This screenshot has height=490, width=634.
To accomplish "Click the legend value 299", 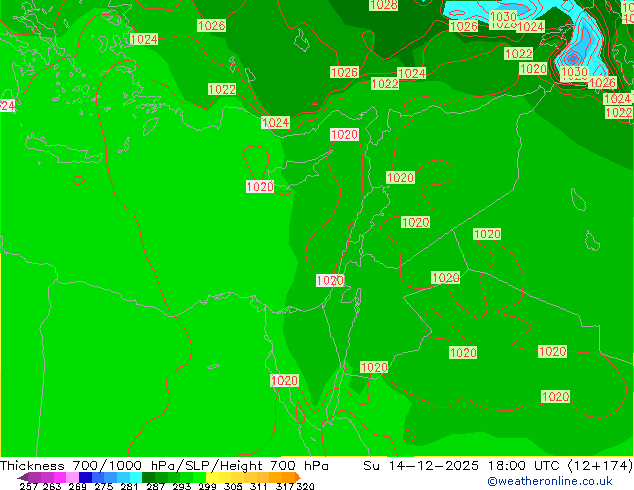I will [x=207, y=486].
